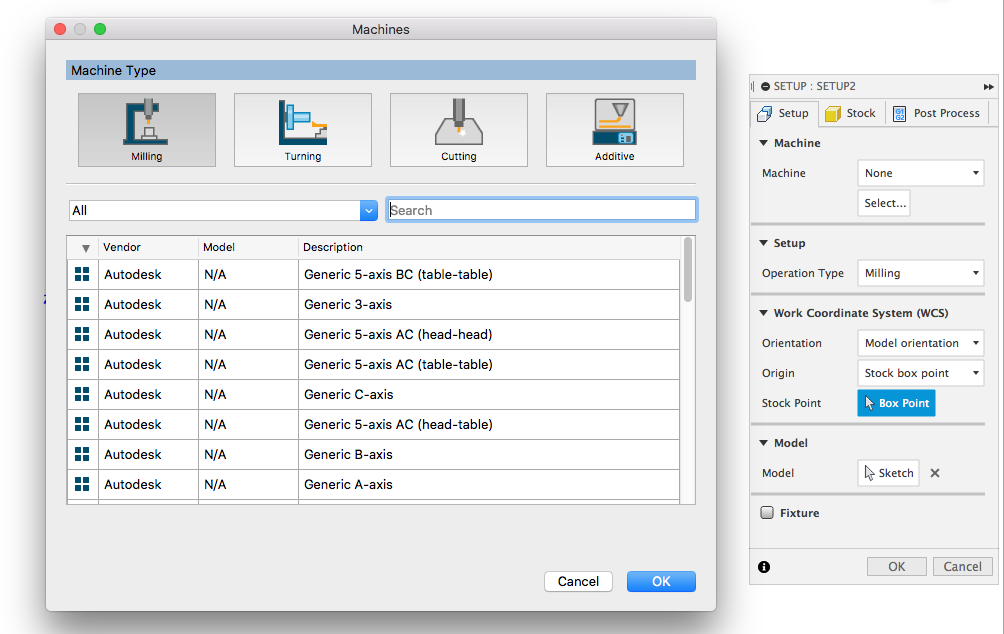
Task: Open the Orientation Model orientation dropdown
Action: pyautogui.click(x=921, y=343)
